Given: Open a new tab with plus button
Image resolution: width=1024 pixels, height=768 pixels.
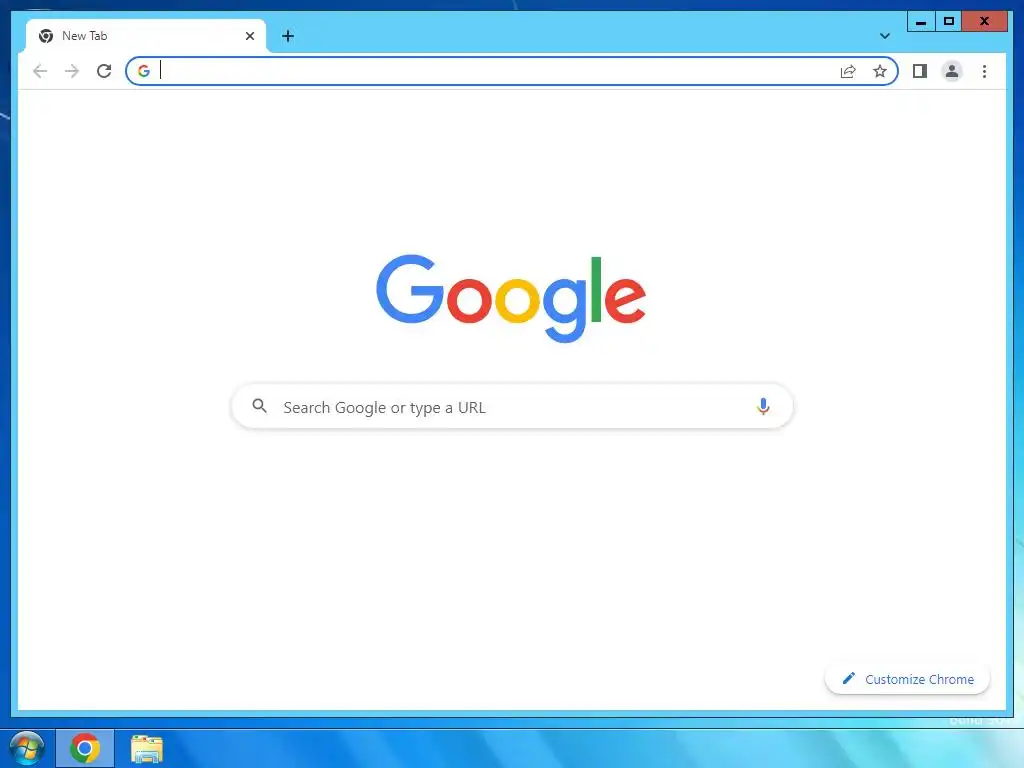Looking at the screenshot, I should point(288,36).
